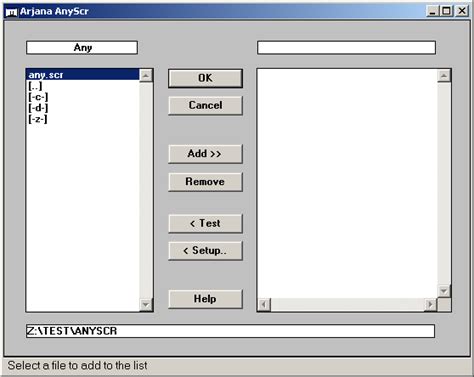
Task: Open the Help button
Action: [x=205, y=299]
